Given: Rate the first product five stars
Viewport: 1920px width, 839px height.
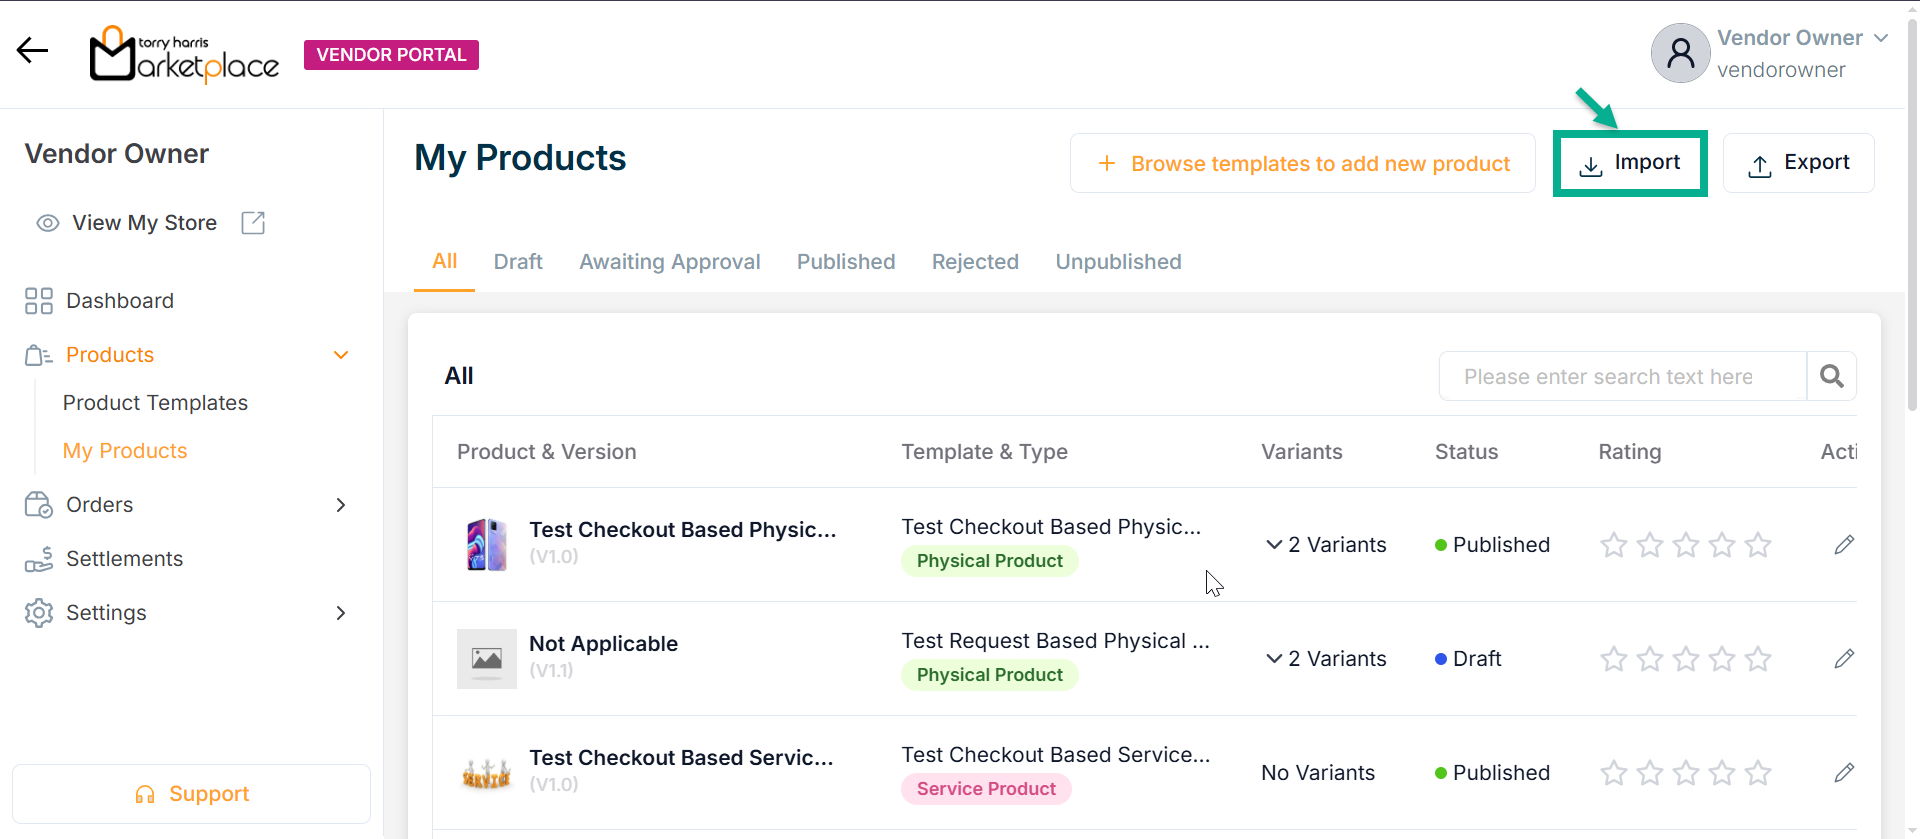Looking at the screenshot, I should click(1757, 545).
